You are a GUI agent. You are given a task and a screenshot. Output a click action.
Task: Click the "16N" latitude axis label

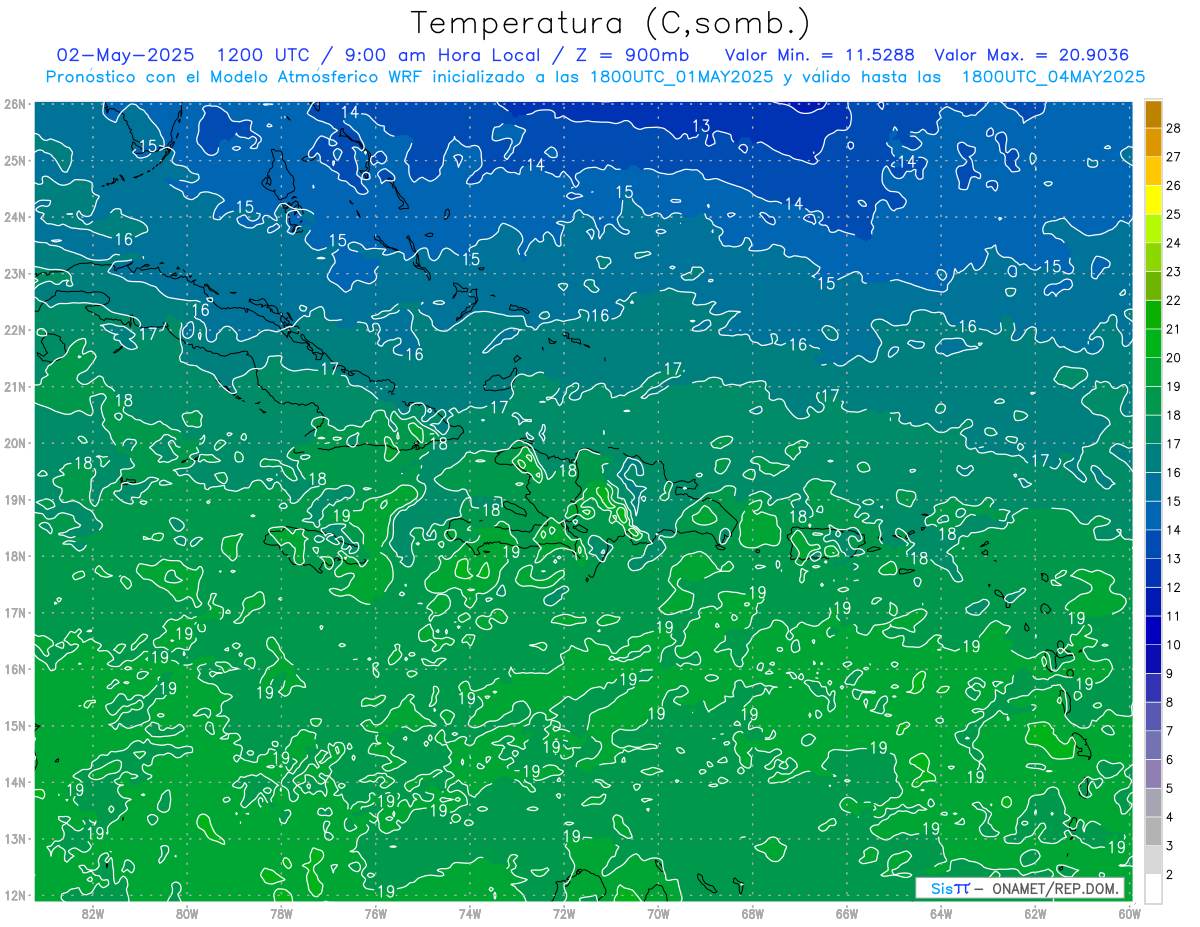point(15,669)
